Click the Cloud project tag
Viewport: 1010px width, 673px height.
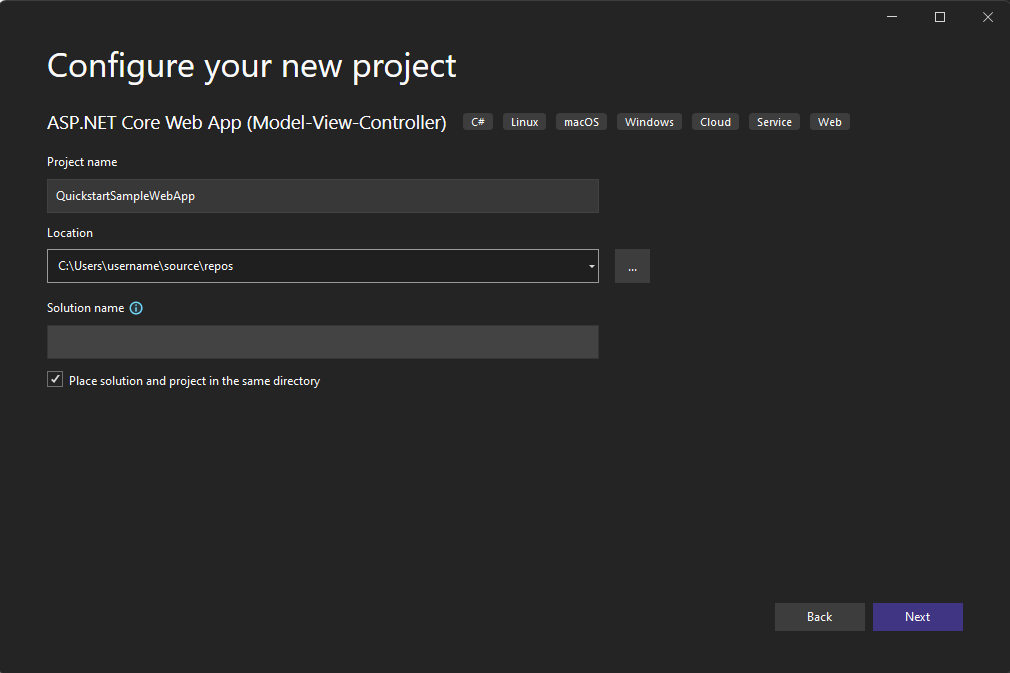[x=715, y=121]
